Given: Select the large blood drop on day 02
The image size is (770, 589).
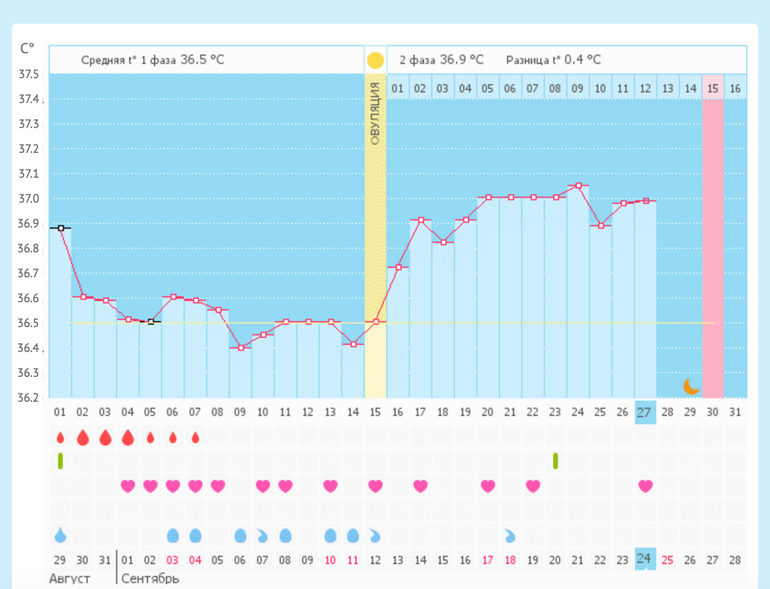Looking at the screenshot, I should [82, 438].
